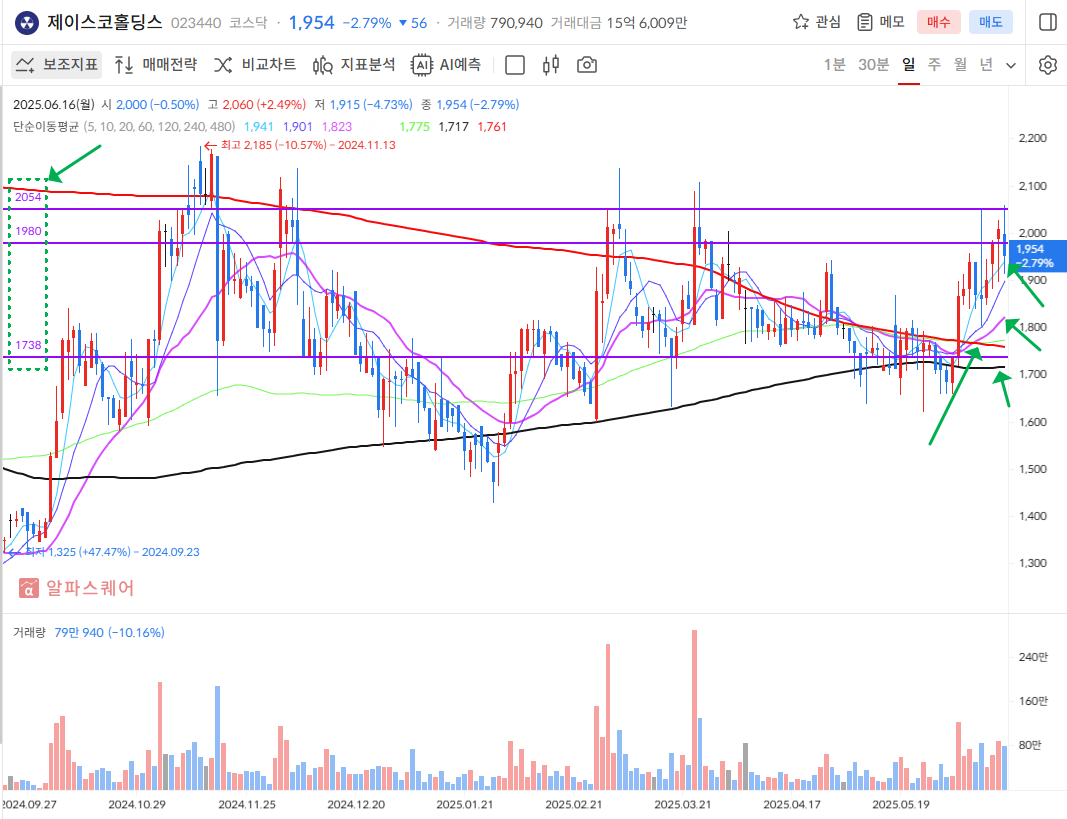Change chart type with candlestick icon
The image size is (1067, 819).
pyautogui.click(x=551, y=65)
